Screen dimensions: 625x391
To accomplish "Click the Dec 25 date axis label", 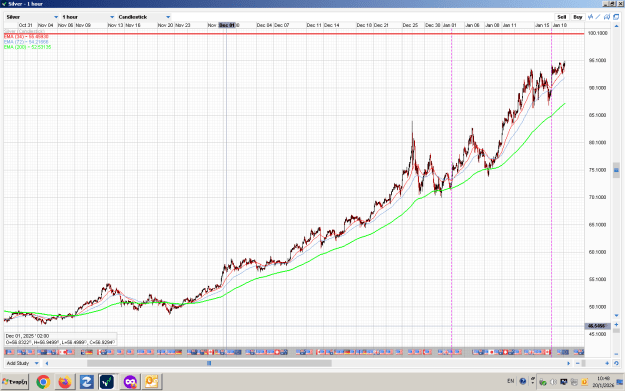I will [x=410, y=25].
